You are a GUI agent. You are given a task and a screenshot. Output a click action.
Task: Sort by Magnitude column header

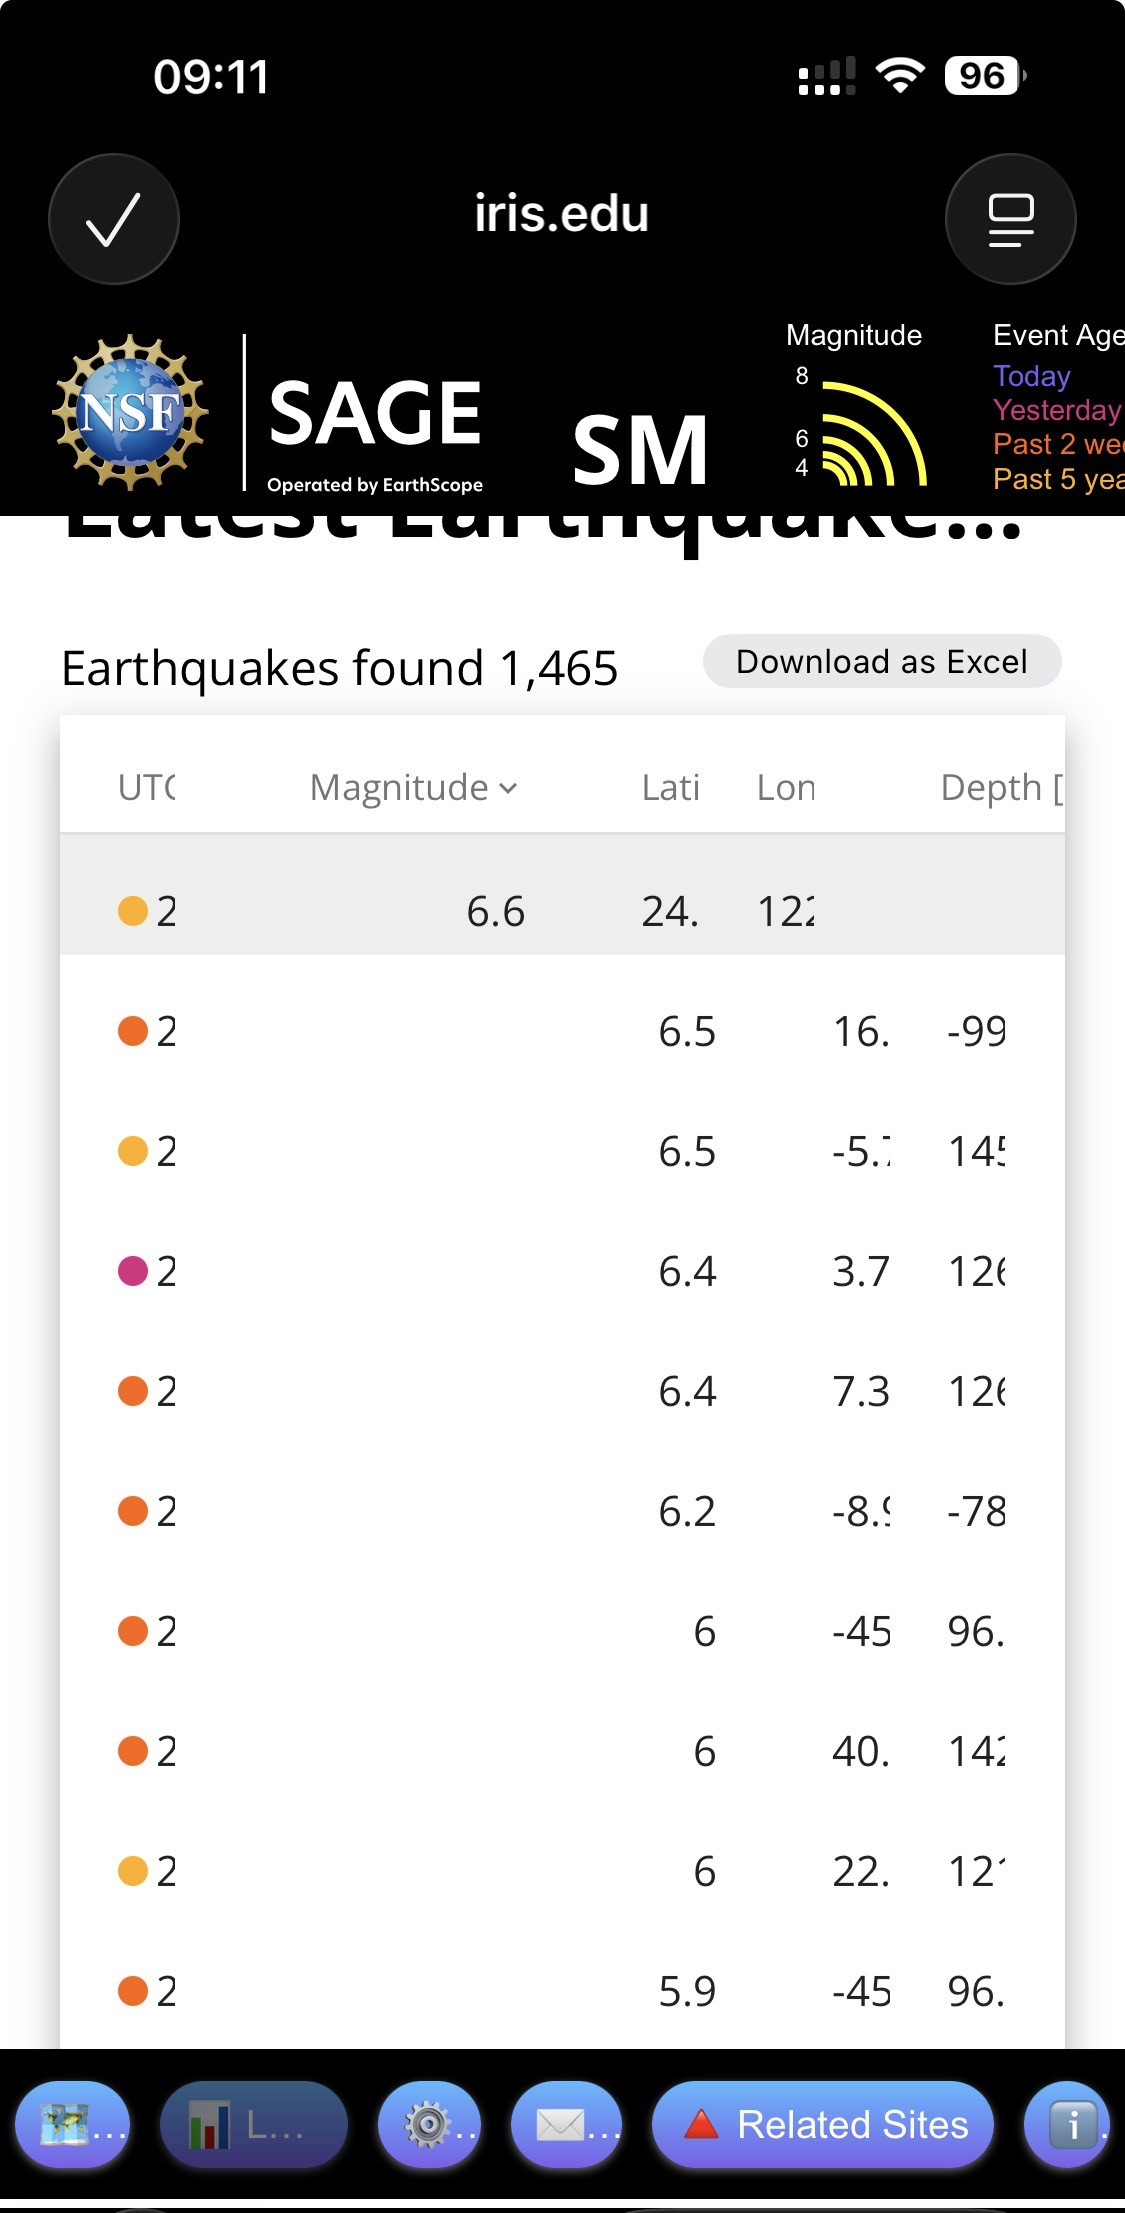click(x=412, y=788)
